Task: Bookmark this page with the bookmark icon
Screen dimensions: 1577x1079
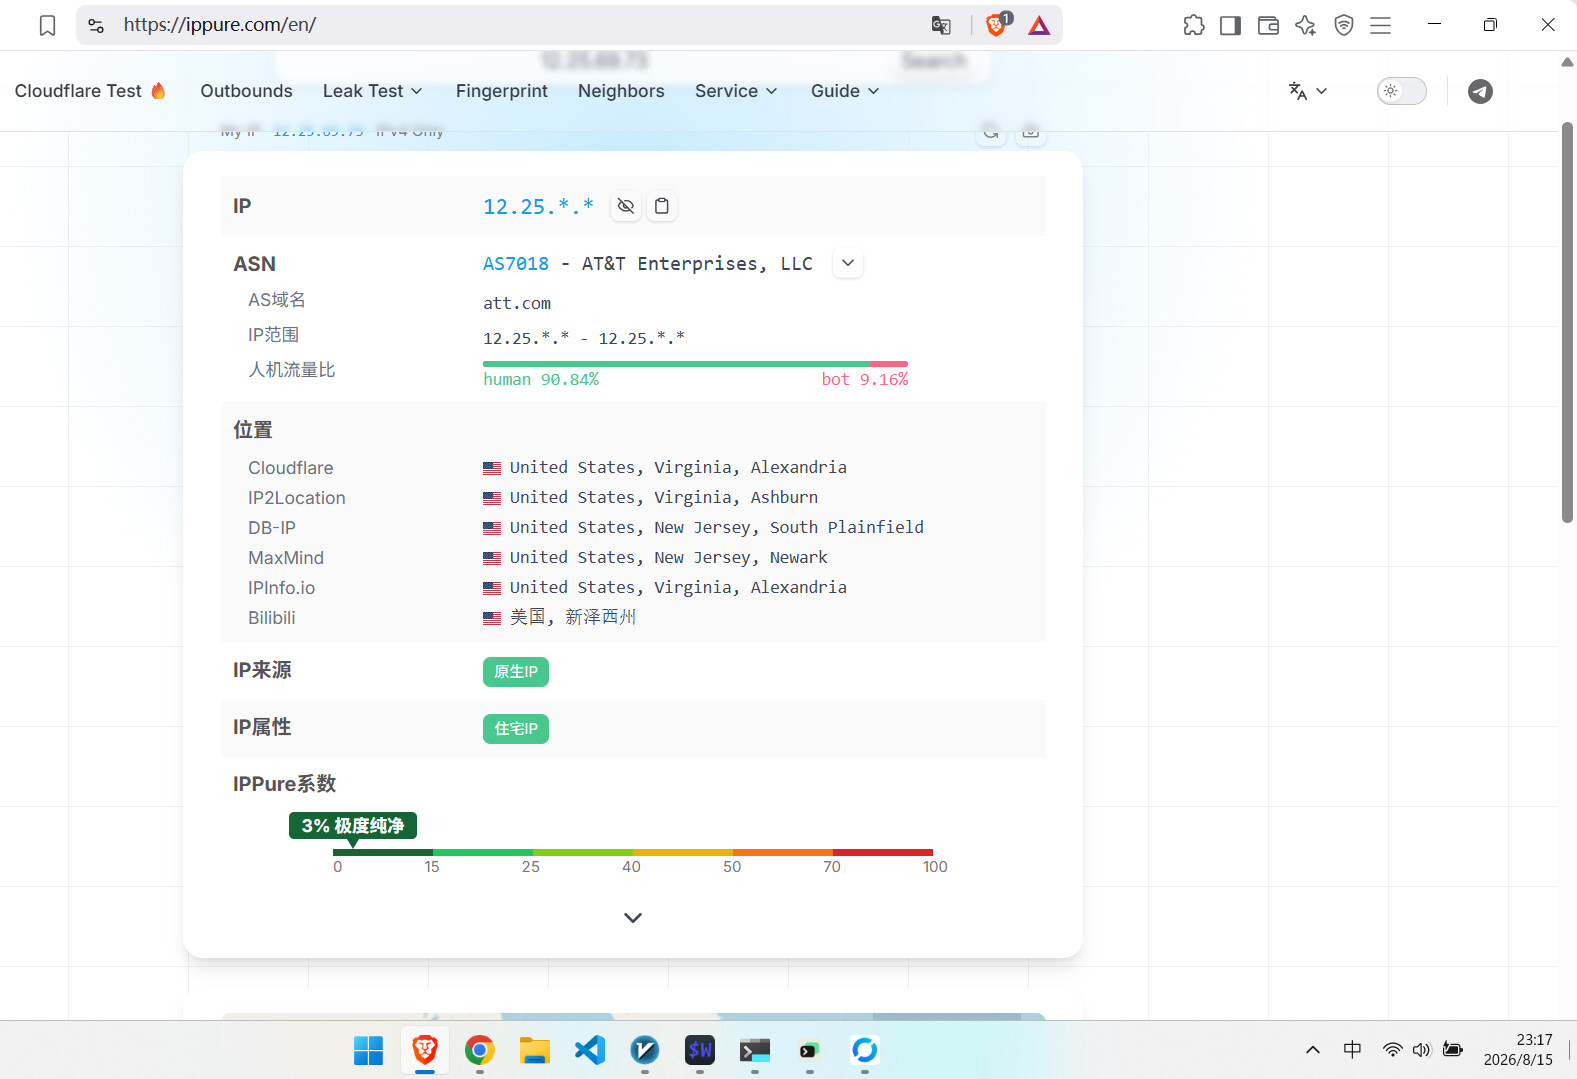Action: pos(47,25)
